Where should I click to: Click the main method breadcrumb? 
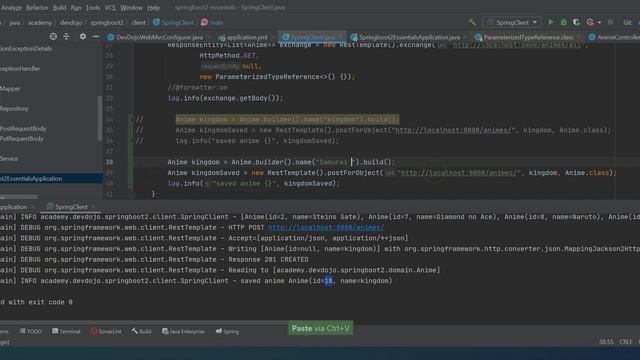tap(212, 23)
